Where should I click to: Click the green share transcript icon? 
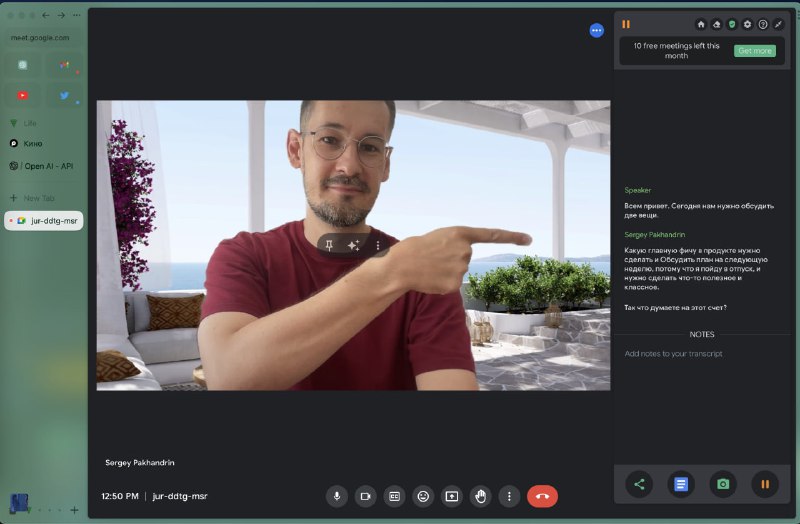coord(639,485)
